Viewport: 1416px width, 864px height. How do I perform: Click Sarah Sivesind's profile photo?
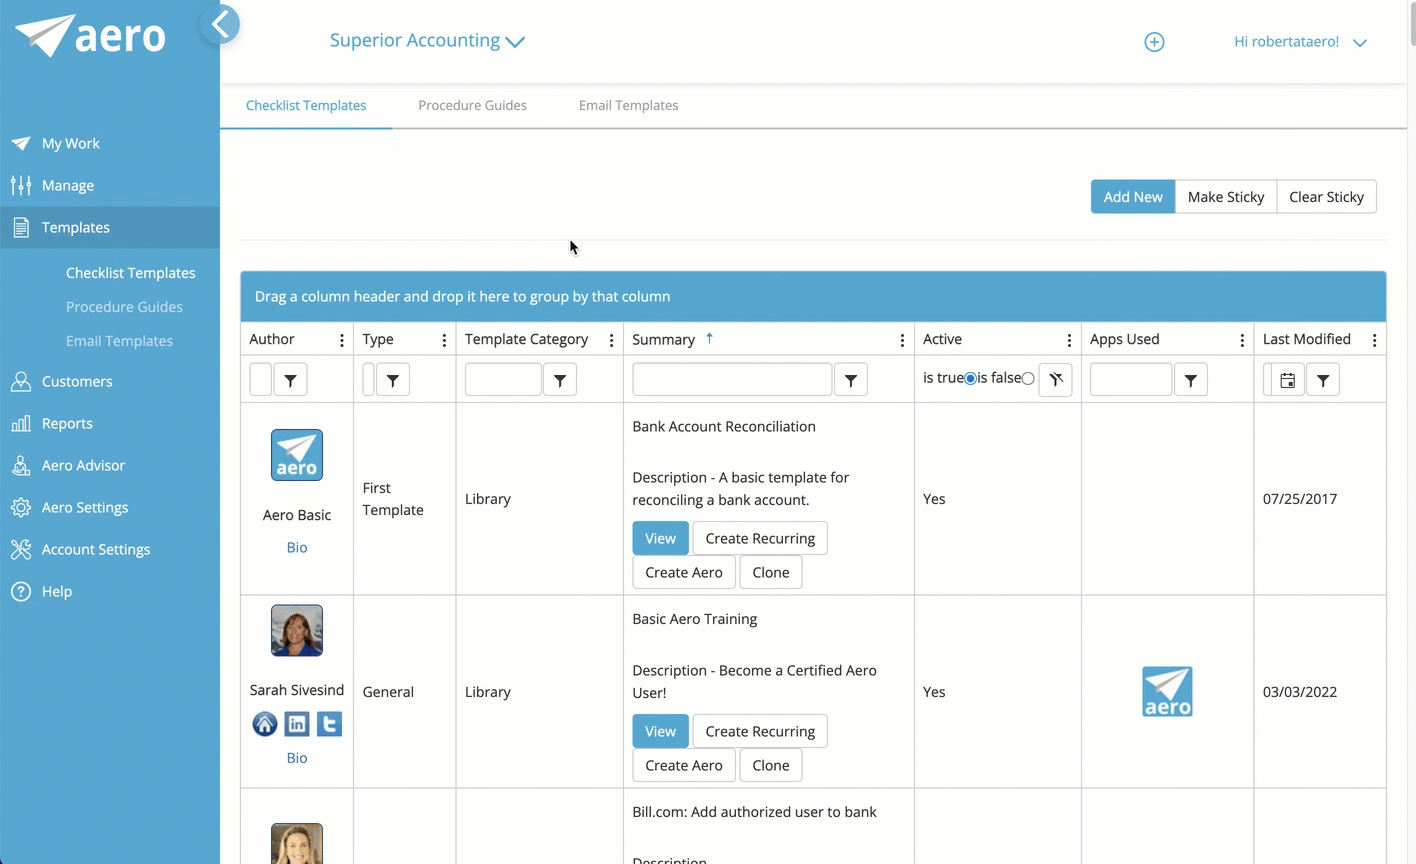(x=297, y=630)
